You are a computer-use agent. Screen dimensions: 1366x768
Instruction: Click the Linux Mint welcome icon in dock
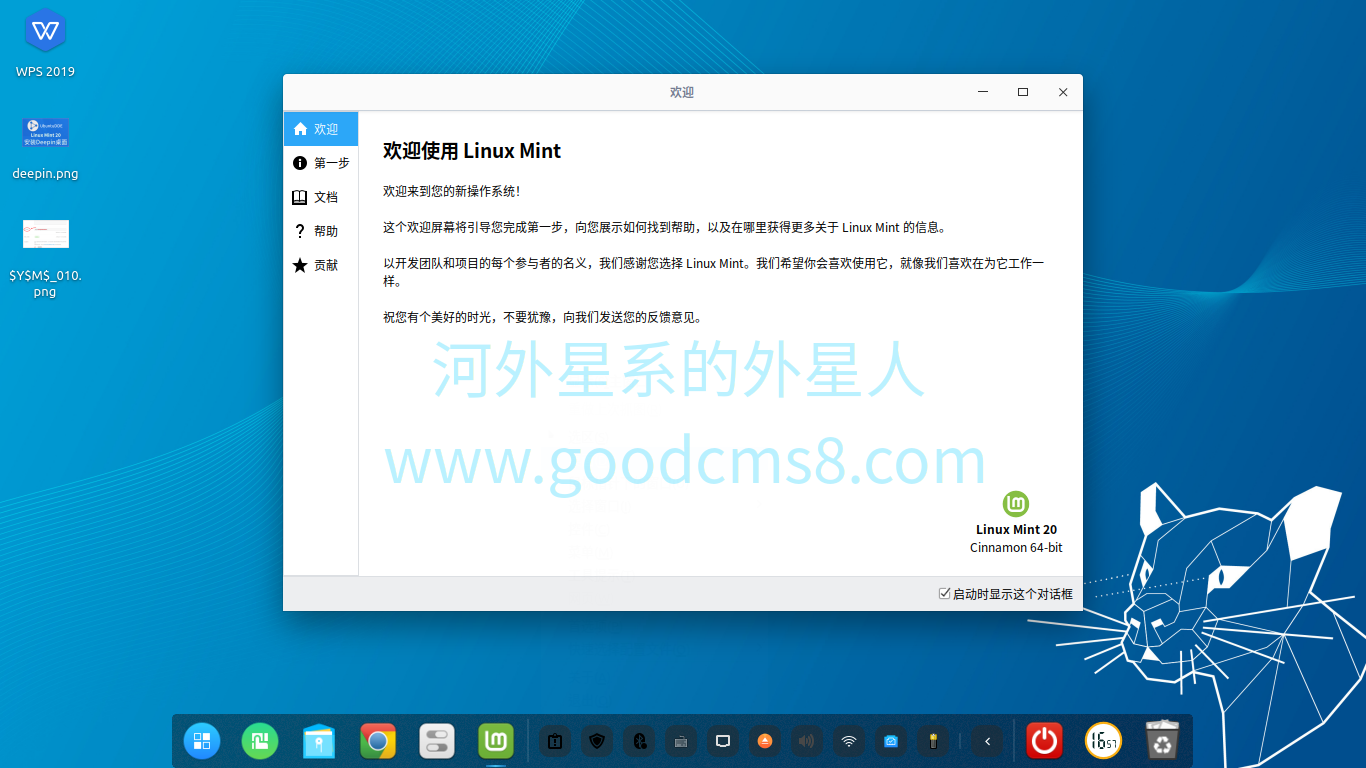coord(496,741)
